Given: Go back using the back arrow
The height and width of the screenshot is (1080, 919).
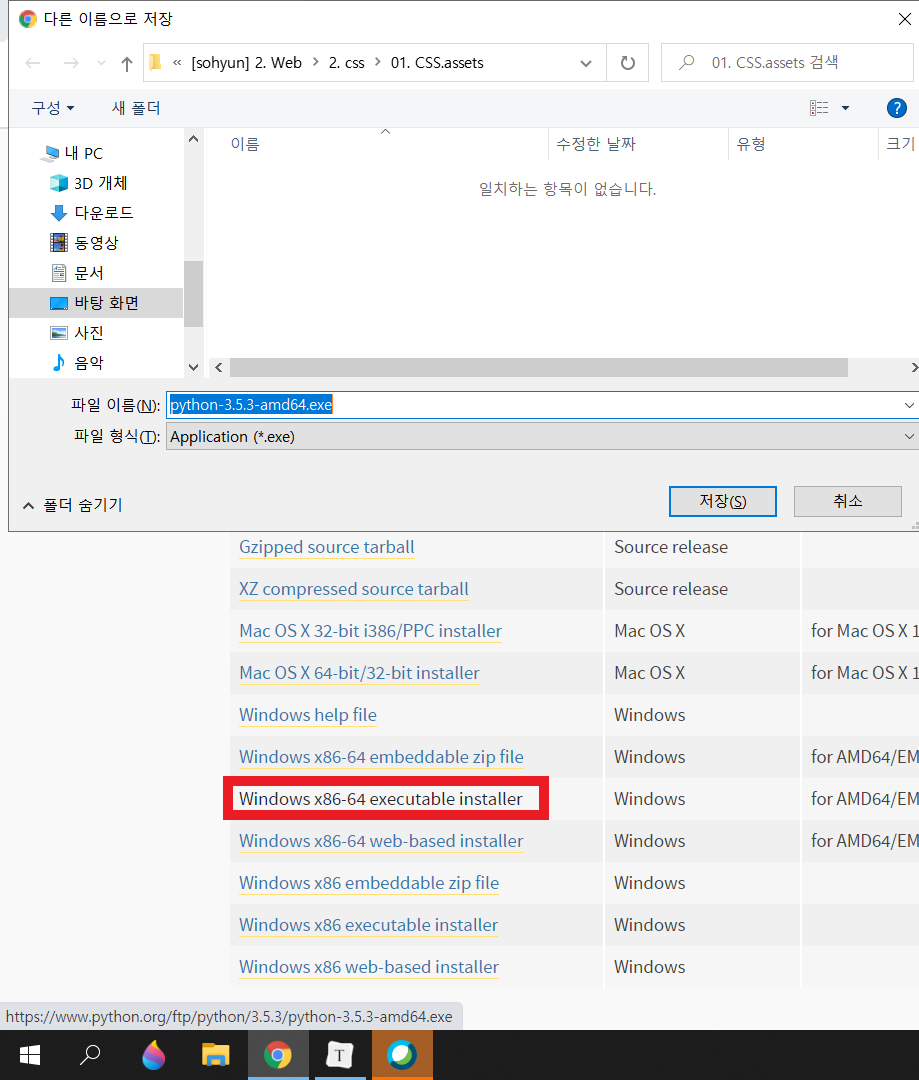Looking at the screenshot, I should click(x=32, y=63).
